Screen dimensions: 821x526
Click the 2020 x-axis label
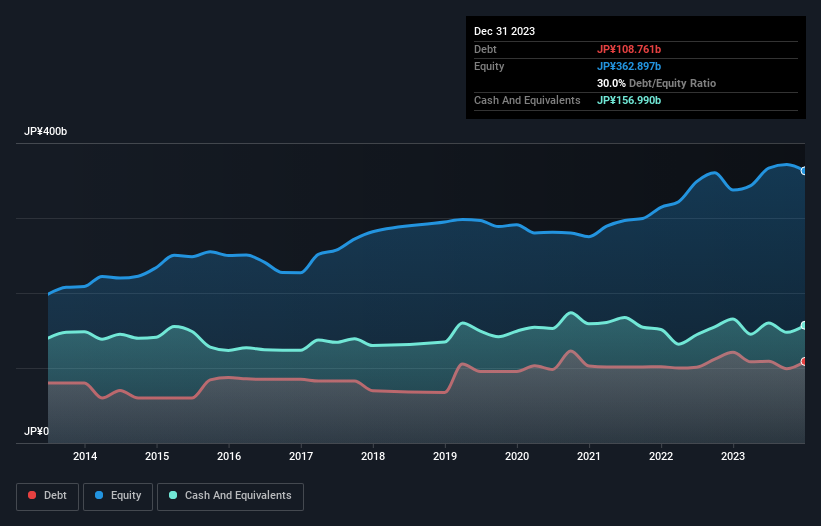517,456
